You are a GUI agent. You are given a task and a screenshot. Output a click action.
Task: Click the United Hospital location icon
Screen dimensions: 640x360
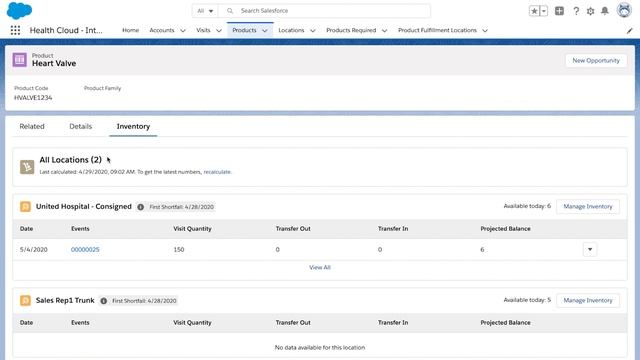point(25,207)
